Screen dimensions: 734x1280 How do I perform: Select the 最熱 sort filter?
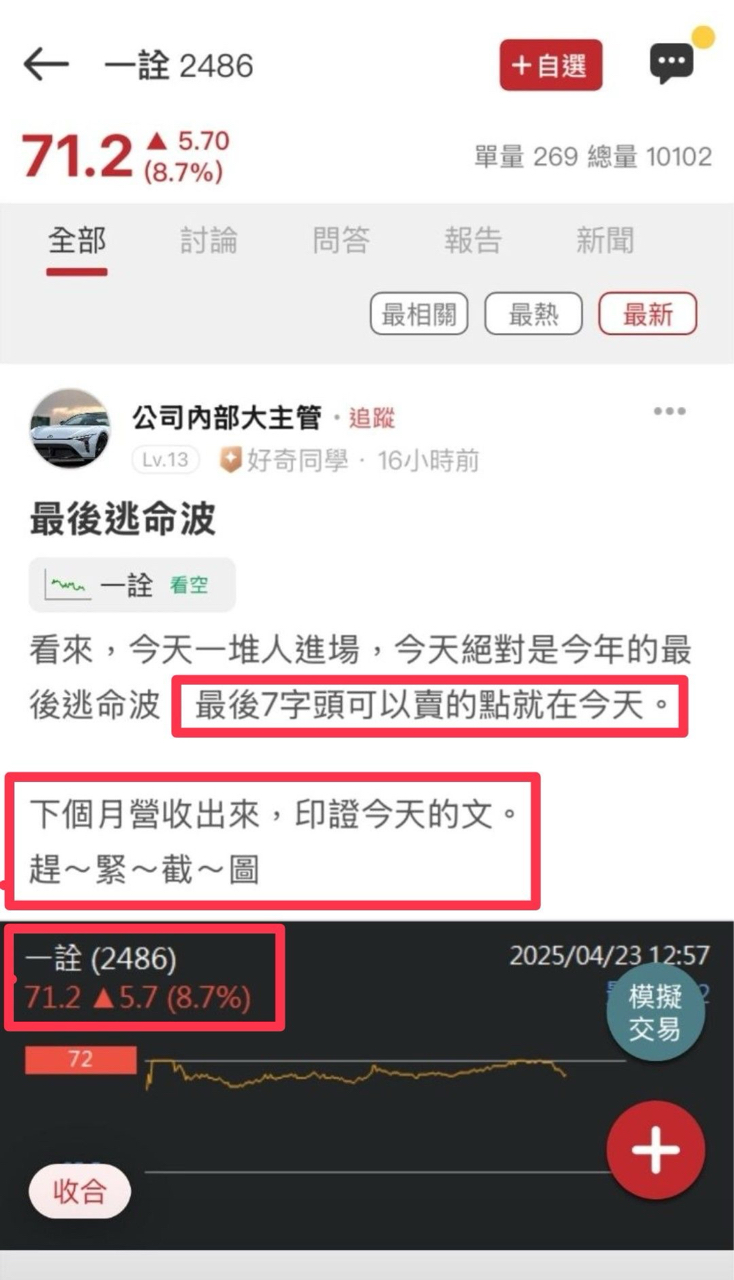(x=534, y=315)
